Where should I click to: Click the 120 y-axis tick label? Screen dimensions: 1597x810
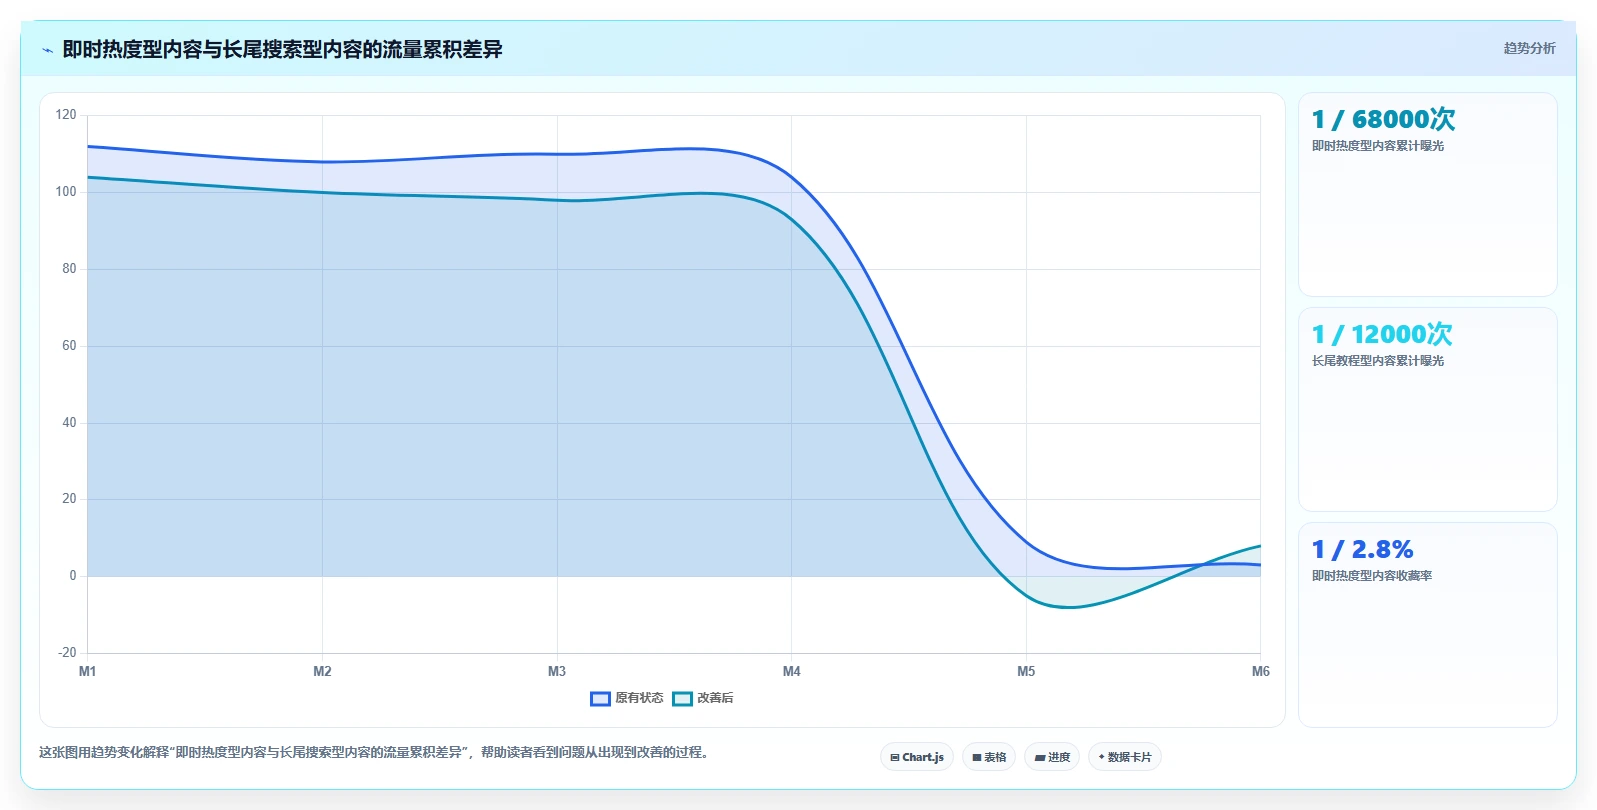click(66, 115)
